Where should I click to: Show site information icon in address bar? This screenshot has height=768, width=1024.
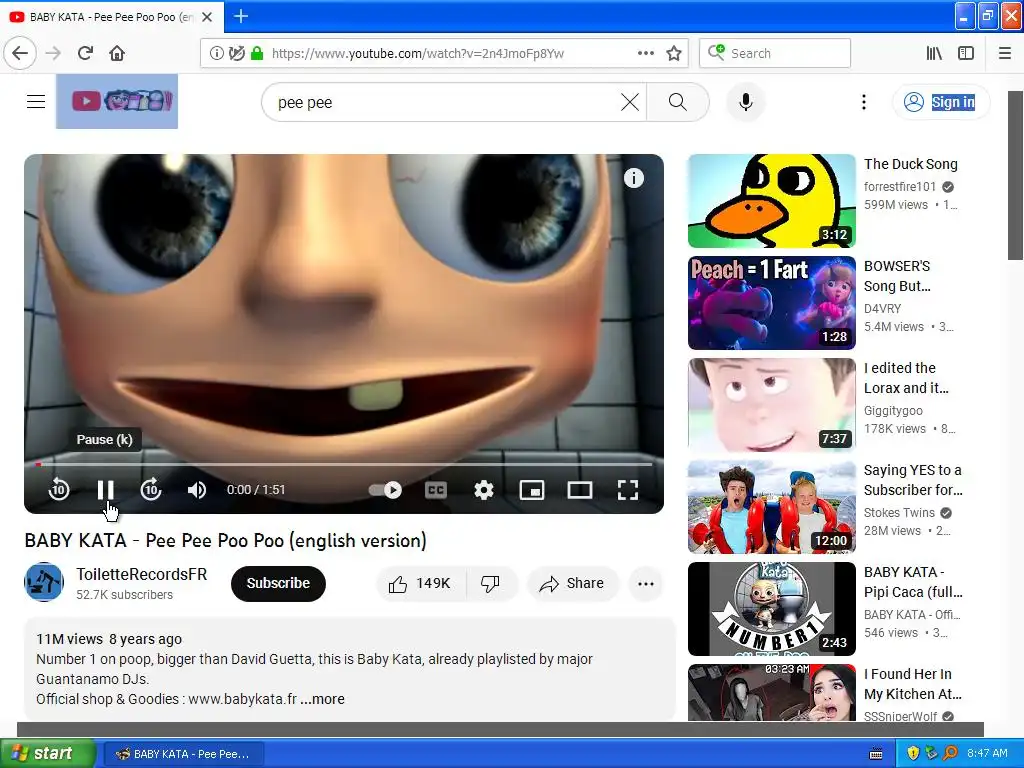click(217, 54)
